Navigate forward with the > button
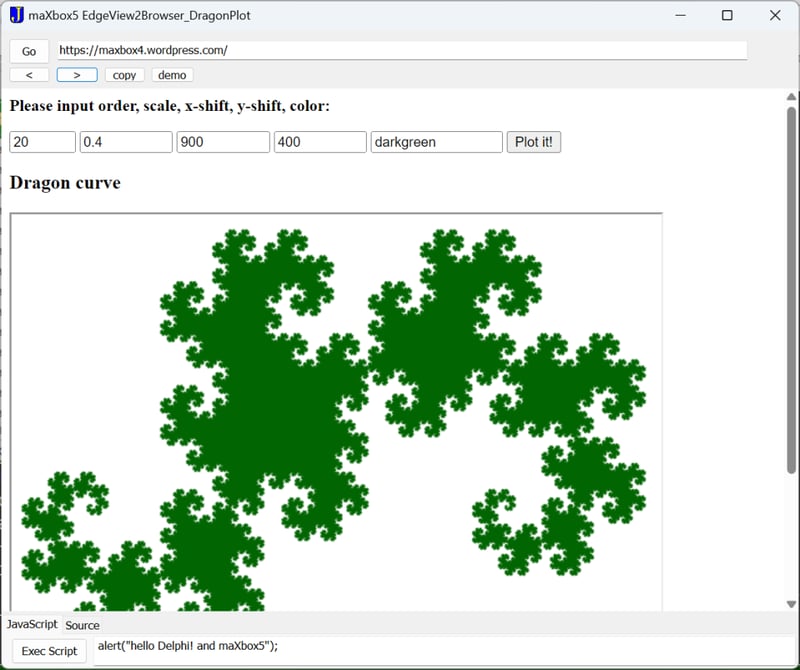800x670 pixels. click(x=77, y=74)
